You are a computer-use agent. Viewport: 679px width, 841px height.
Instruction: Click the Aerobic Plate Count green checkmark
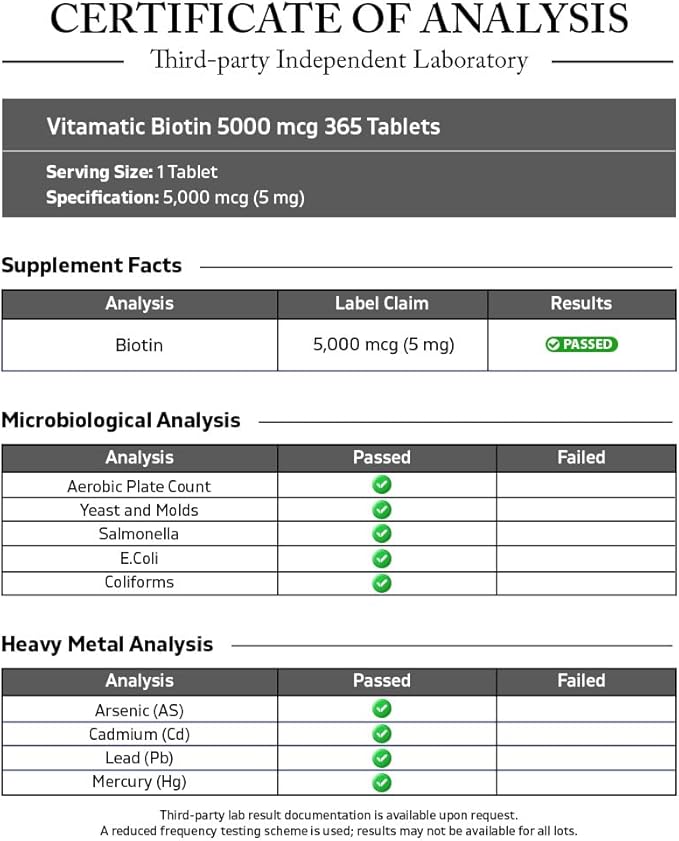click(382, 485)
